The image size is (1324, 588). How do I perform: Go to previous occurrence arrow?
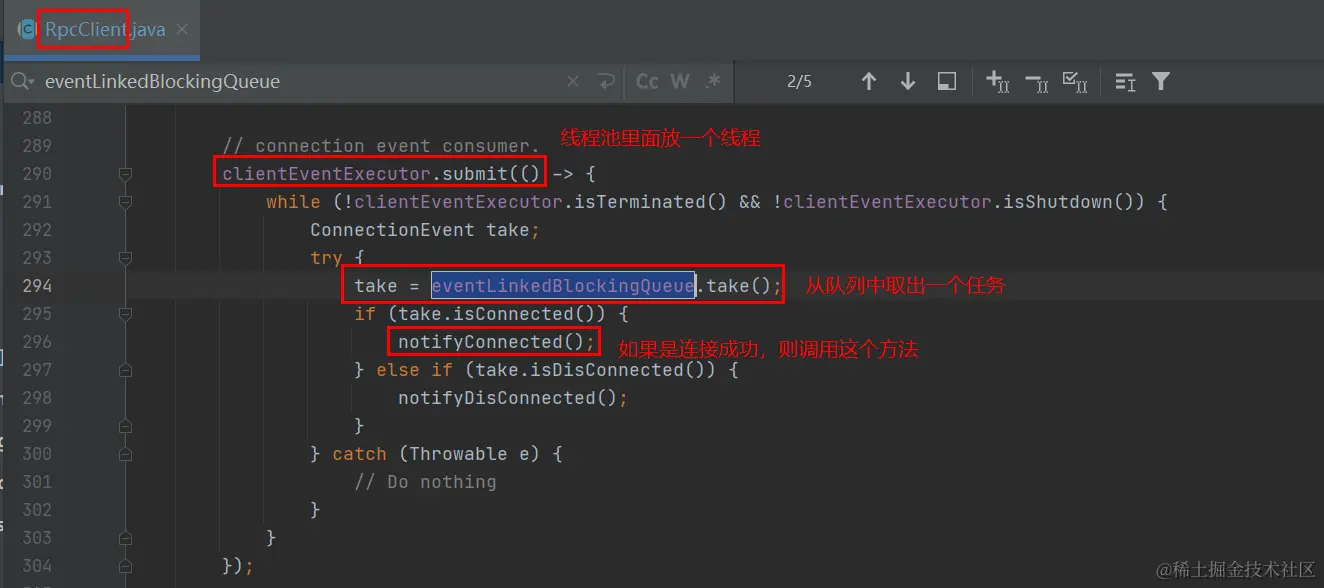click(x=868, y=81)
